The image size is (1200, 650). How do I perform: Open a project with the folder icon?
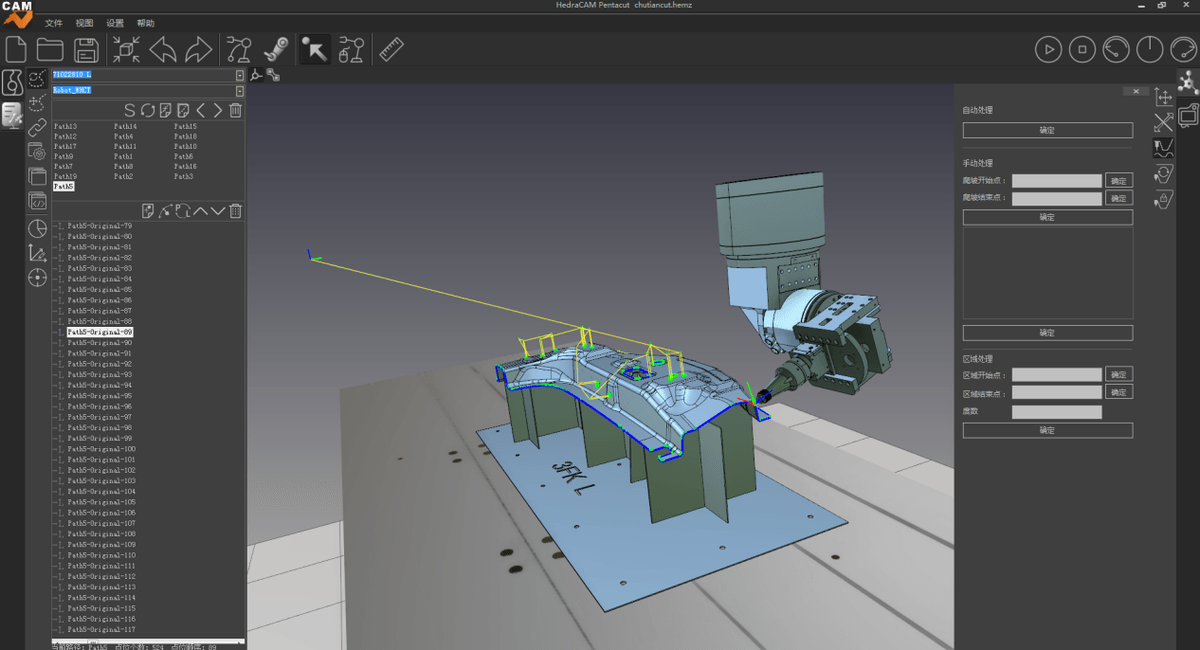(x=50, y=49)
